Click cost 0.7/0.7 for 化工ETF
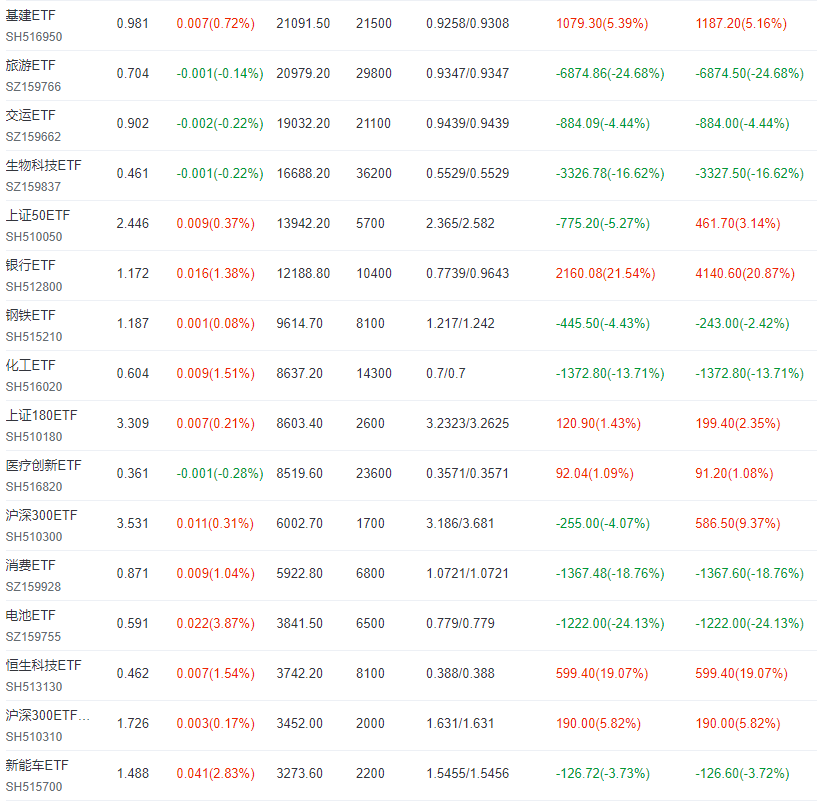Screen dimensions: 817x804 445,374
